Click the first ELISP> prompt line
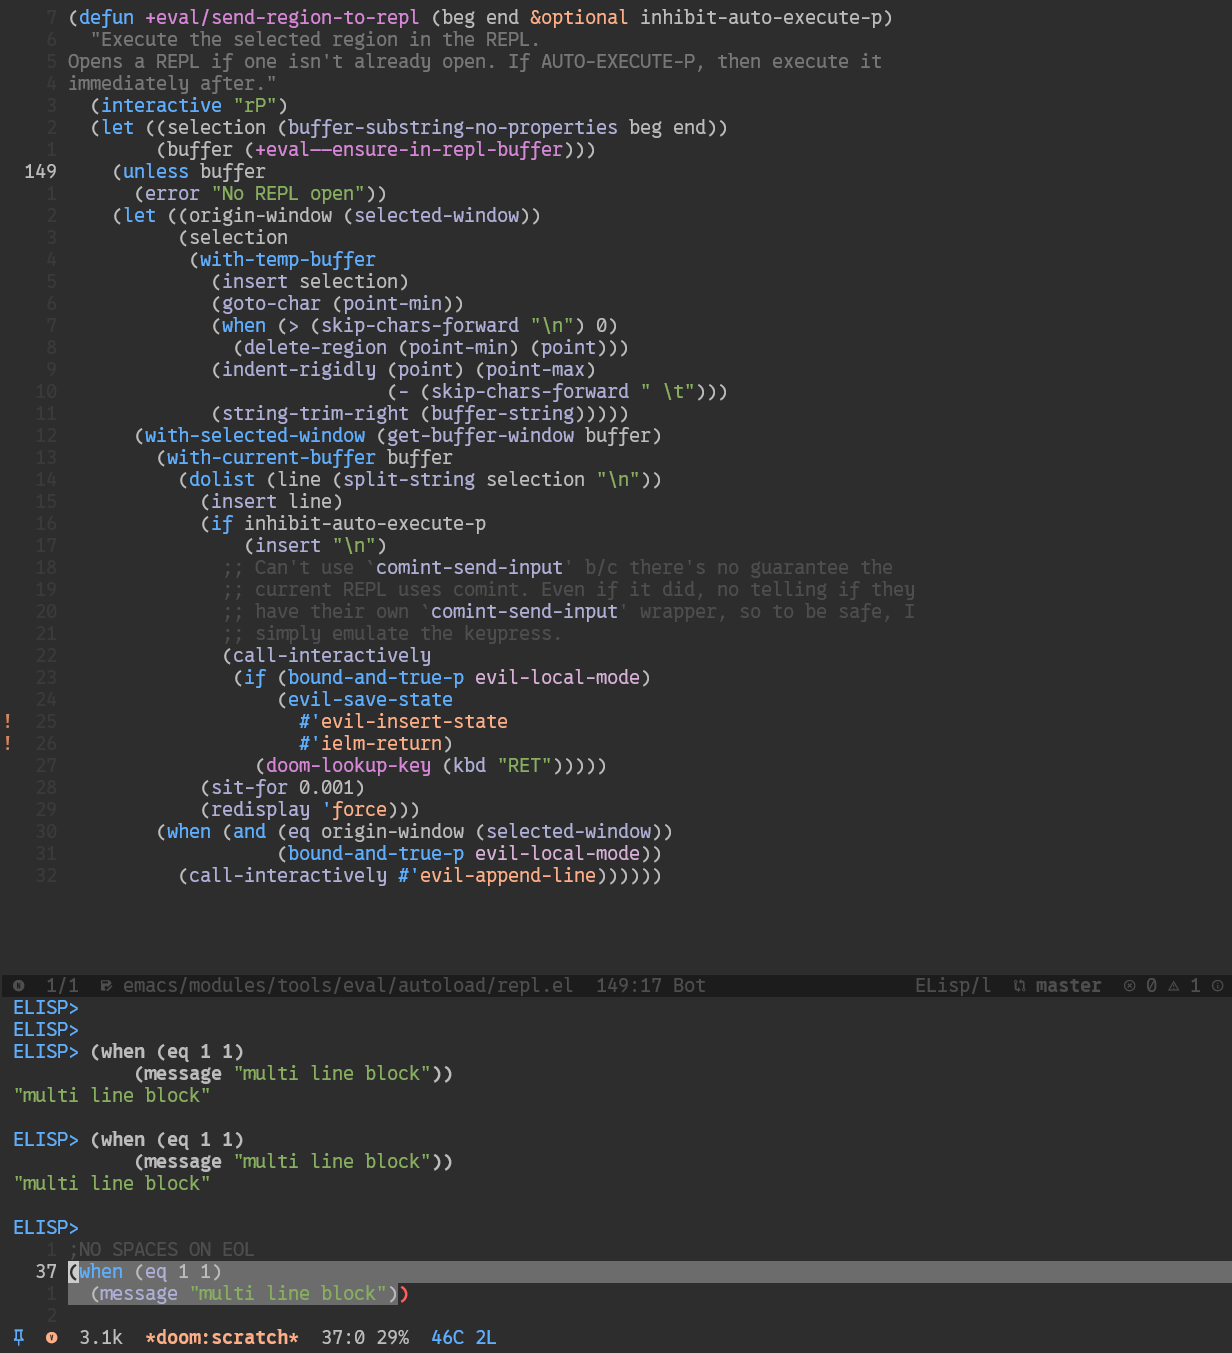Viewport: 1232px width, 1353px height. click(46, 1007)
